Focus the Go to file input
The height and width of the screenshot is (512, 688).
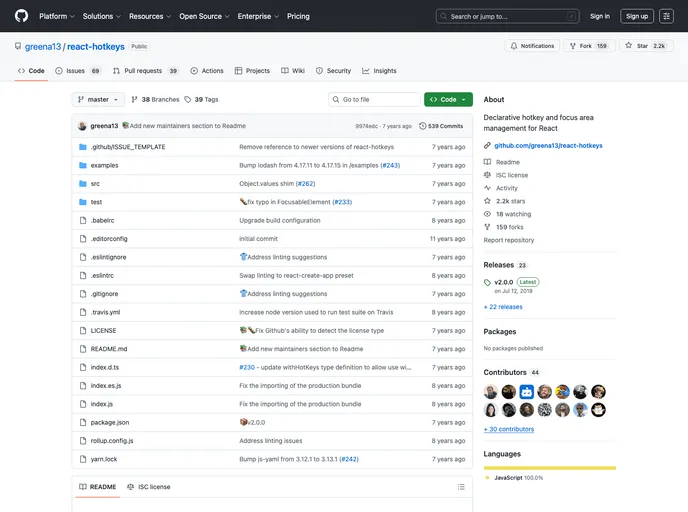point(375,100)
